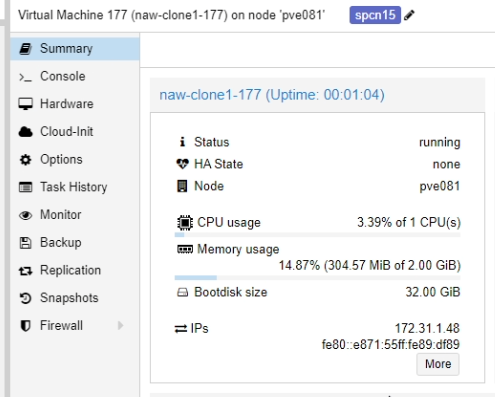The height and width of the screenshot is (397, 495).
Task: Click the Backup floppy disk icon
Action: (25, 243)
